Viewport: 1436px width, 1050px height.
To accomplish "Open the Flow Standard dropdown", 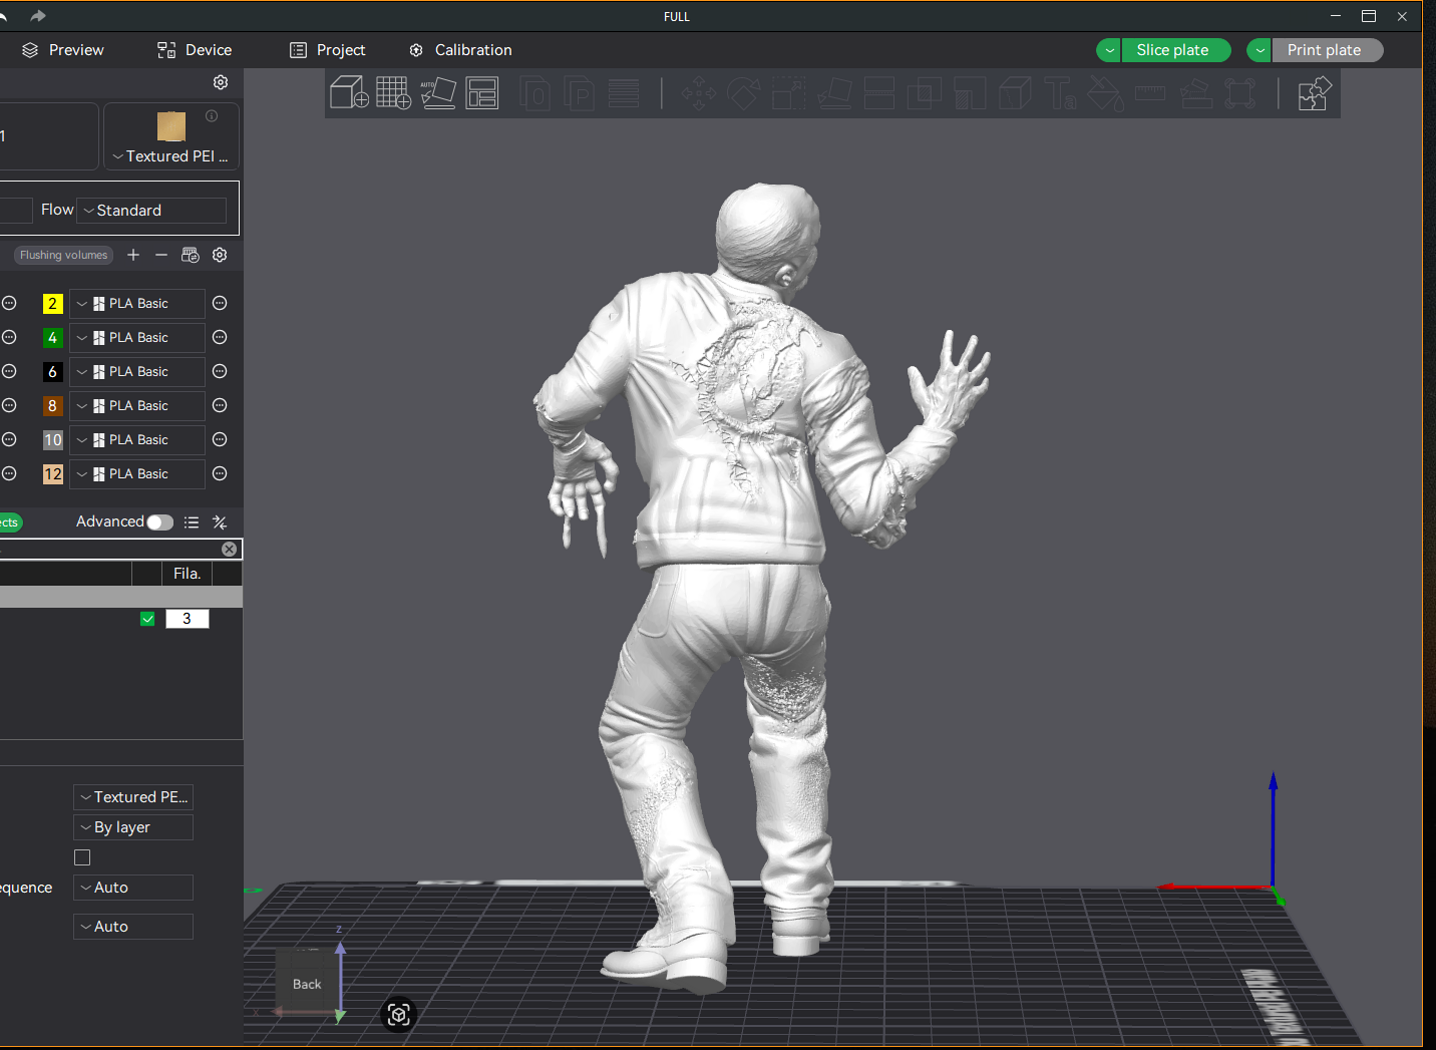I will click(x=152, y=210).
